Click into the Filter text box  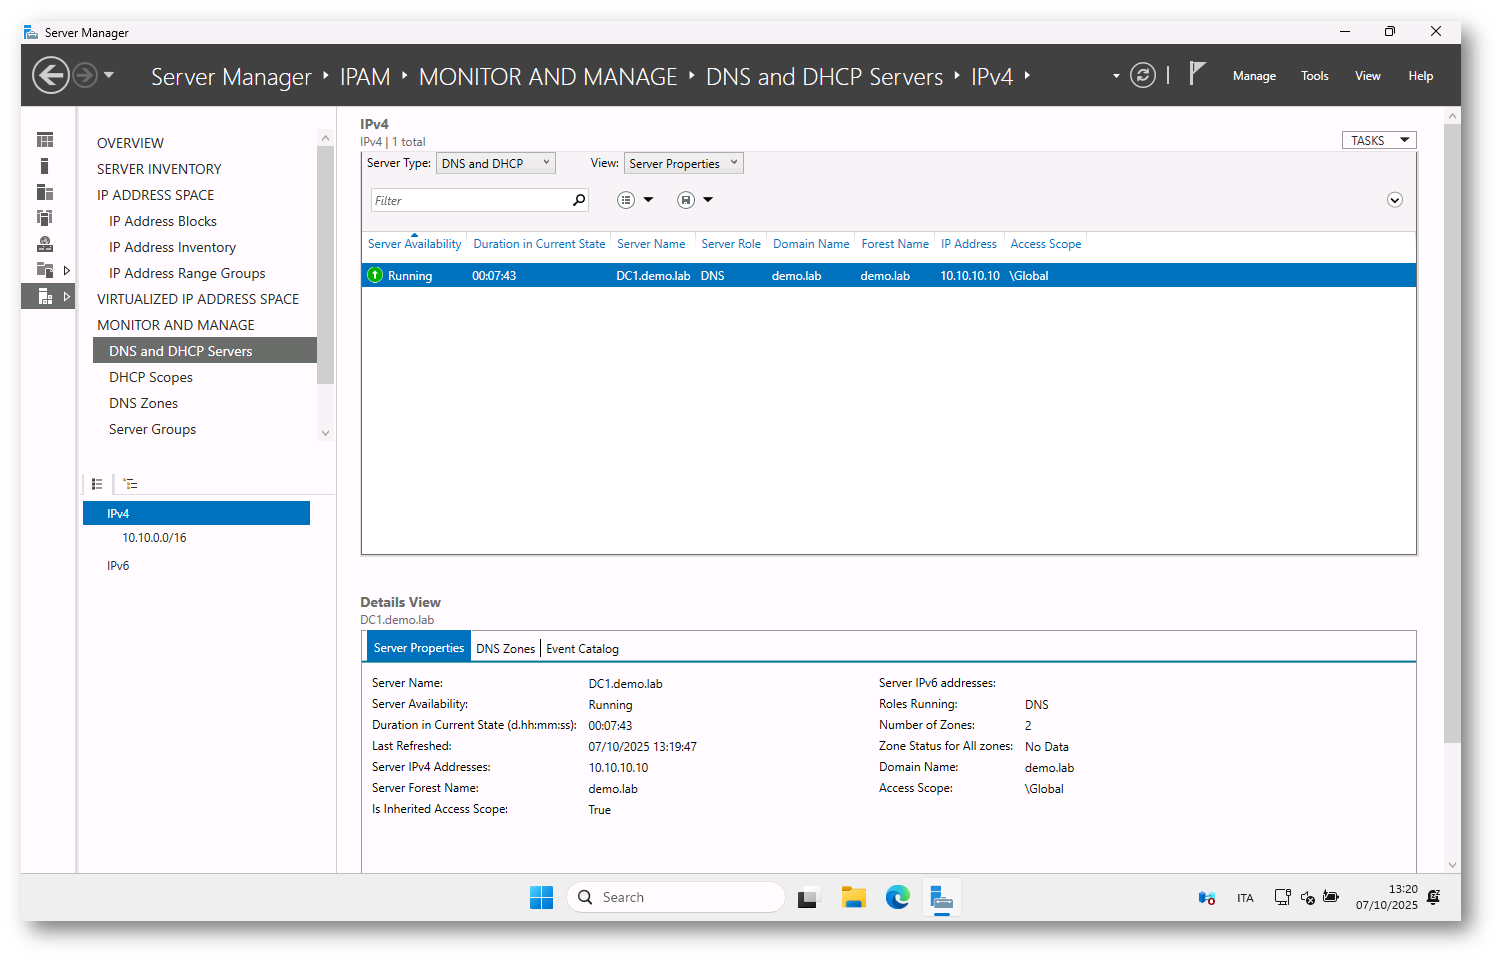tap(468, 201)
